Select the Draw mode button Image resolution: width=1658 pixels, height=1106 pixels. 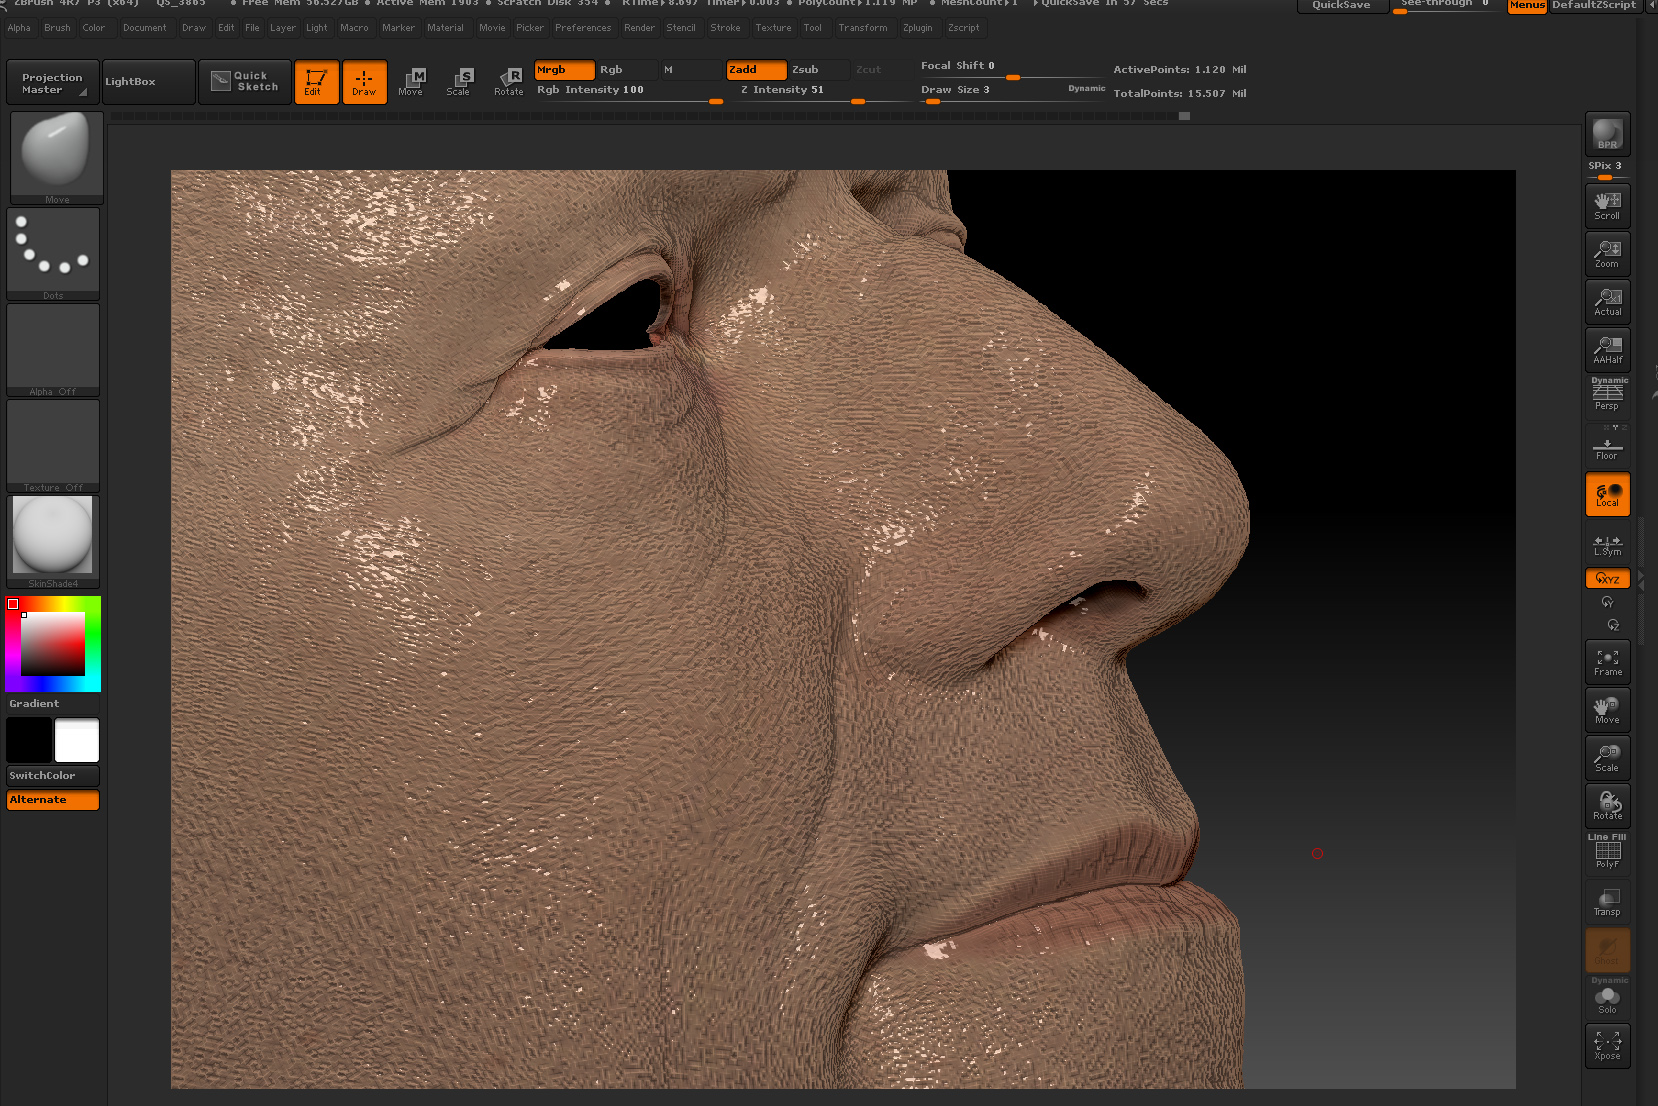coord(364,82)
